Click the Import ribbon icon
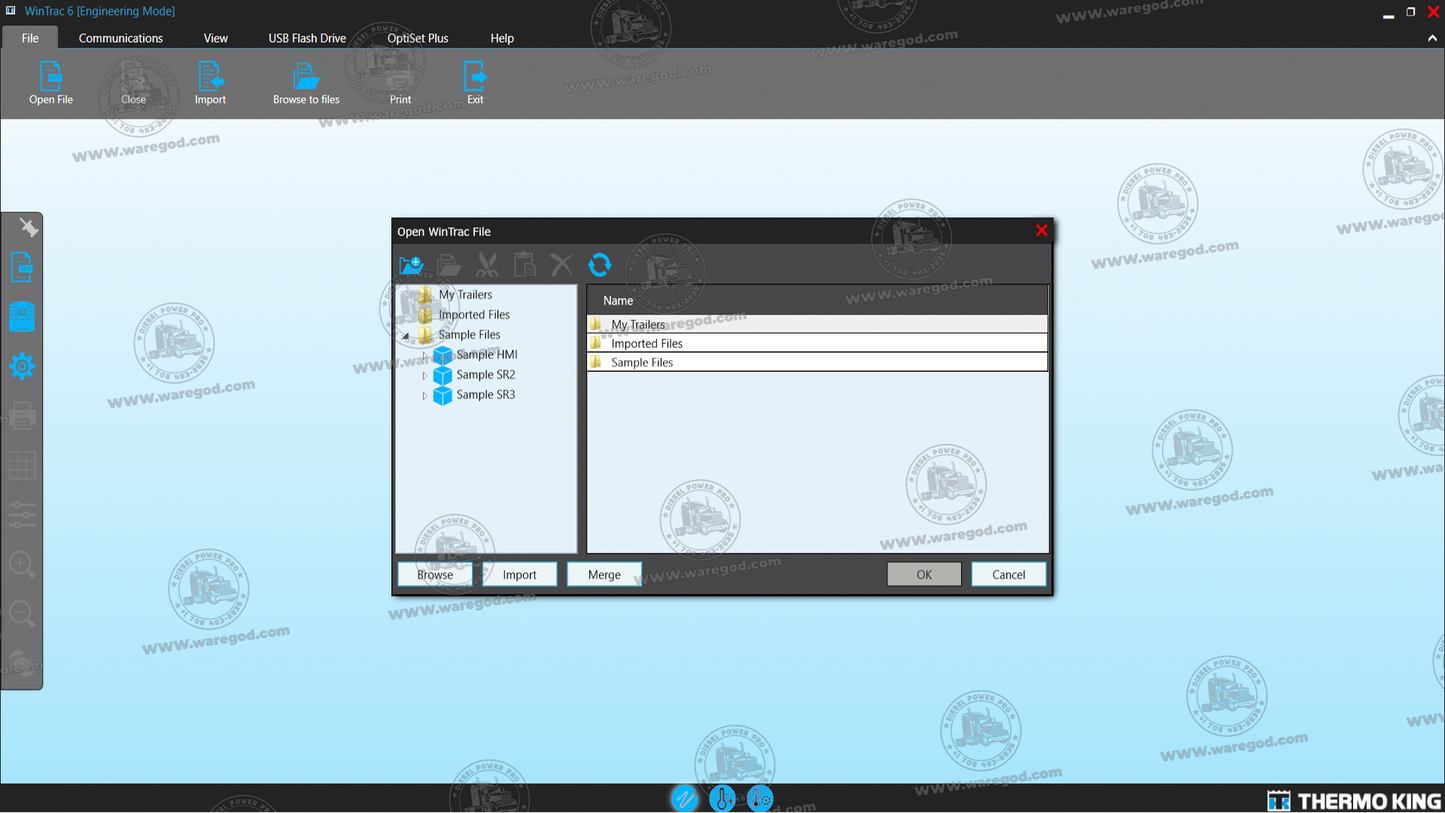Viewport: 1445px width, 813px height. [210, 84]
